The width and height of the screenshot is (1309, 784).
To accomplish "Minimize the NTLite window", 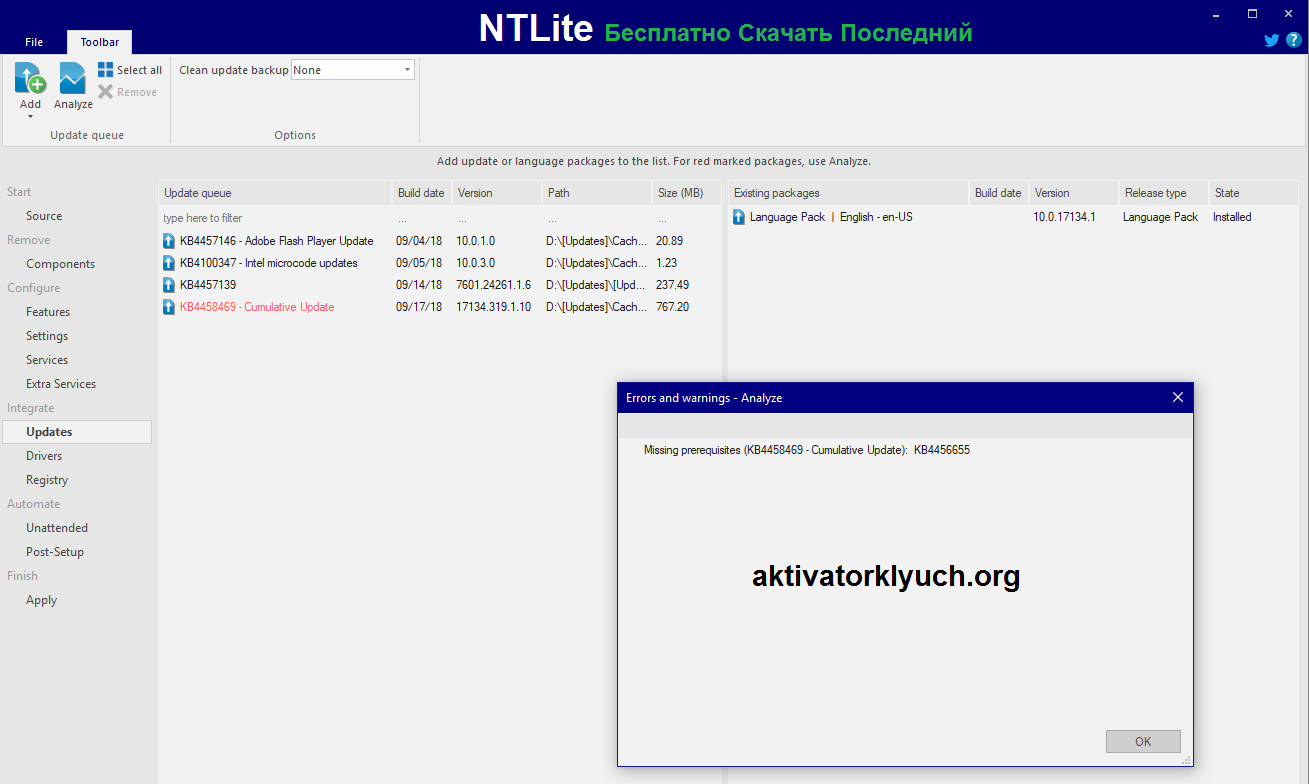I will pos(1216,13).
